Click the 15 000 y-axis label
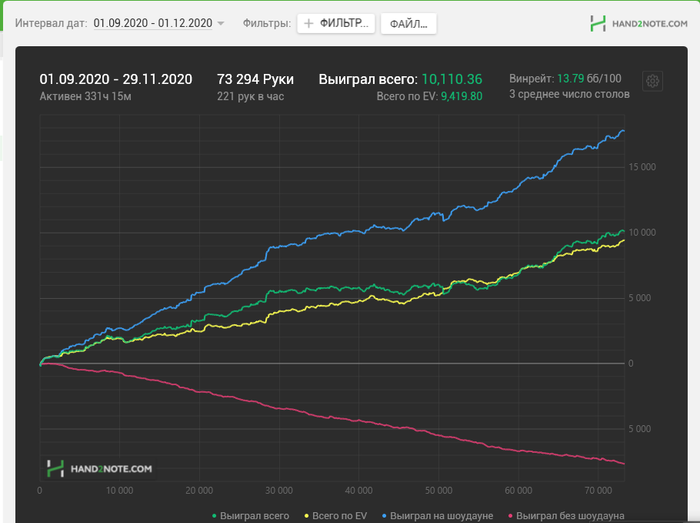 (x=642, y=167)
